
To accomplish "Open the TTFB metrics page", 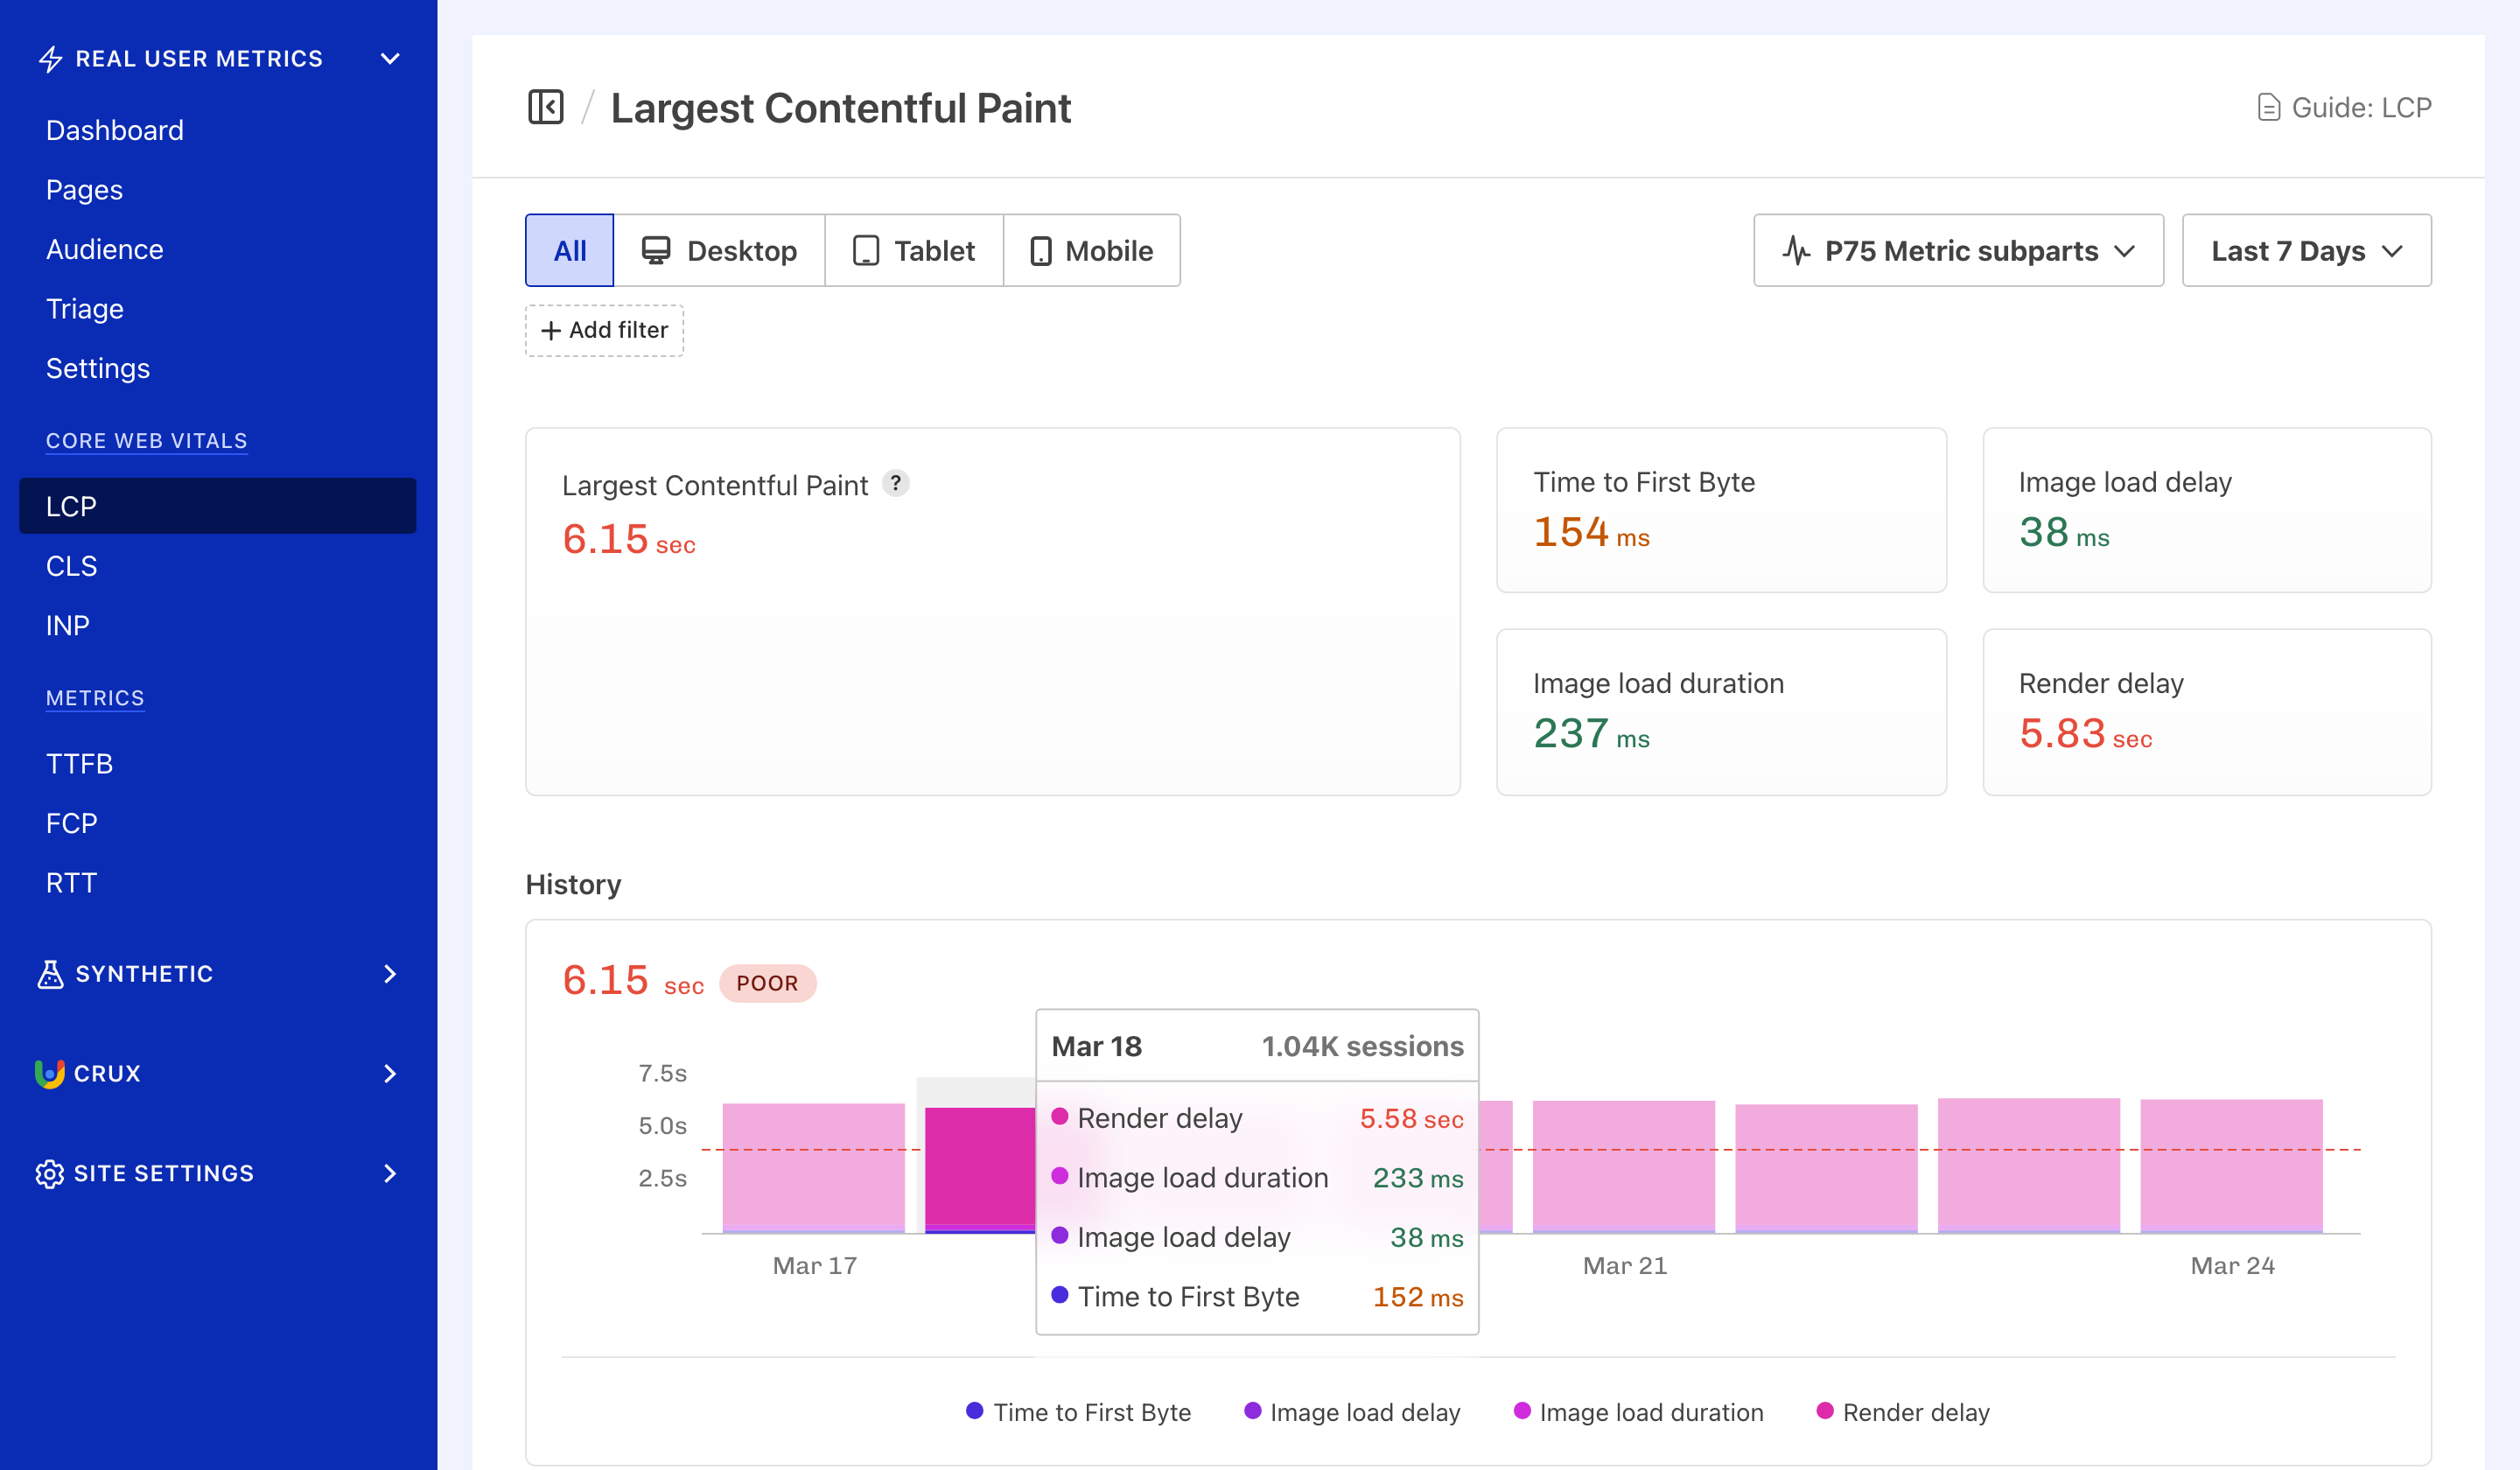I will (x=80, y=763).
